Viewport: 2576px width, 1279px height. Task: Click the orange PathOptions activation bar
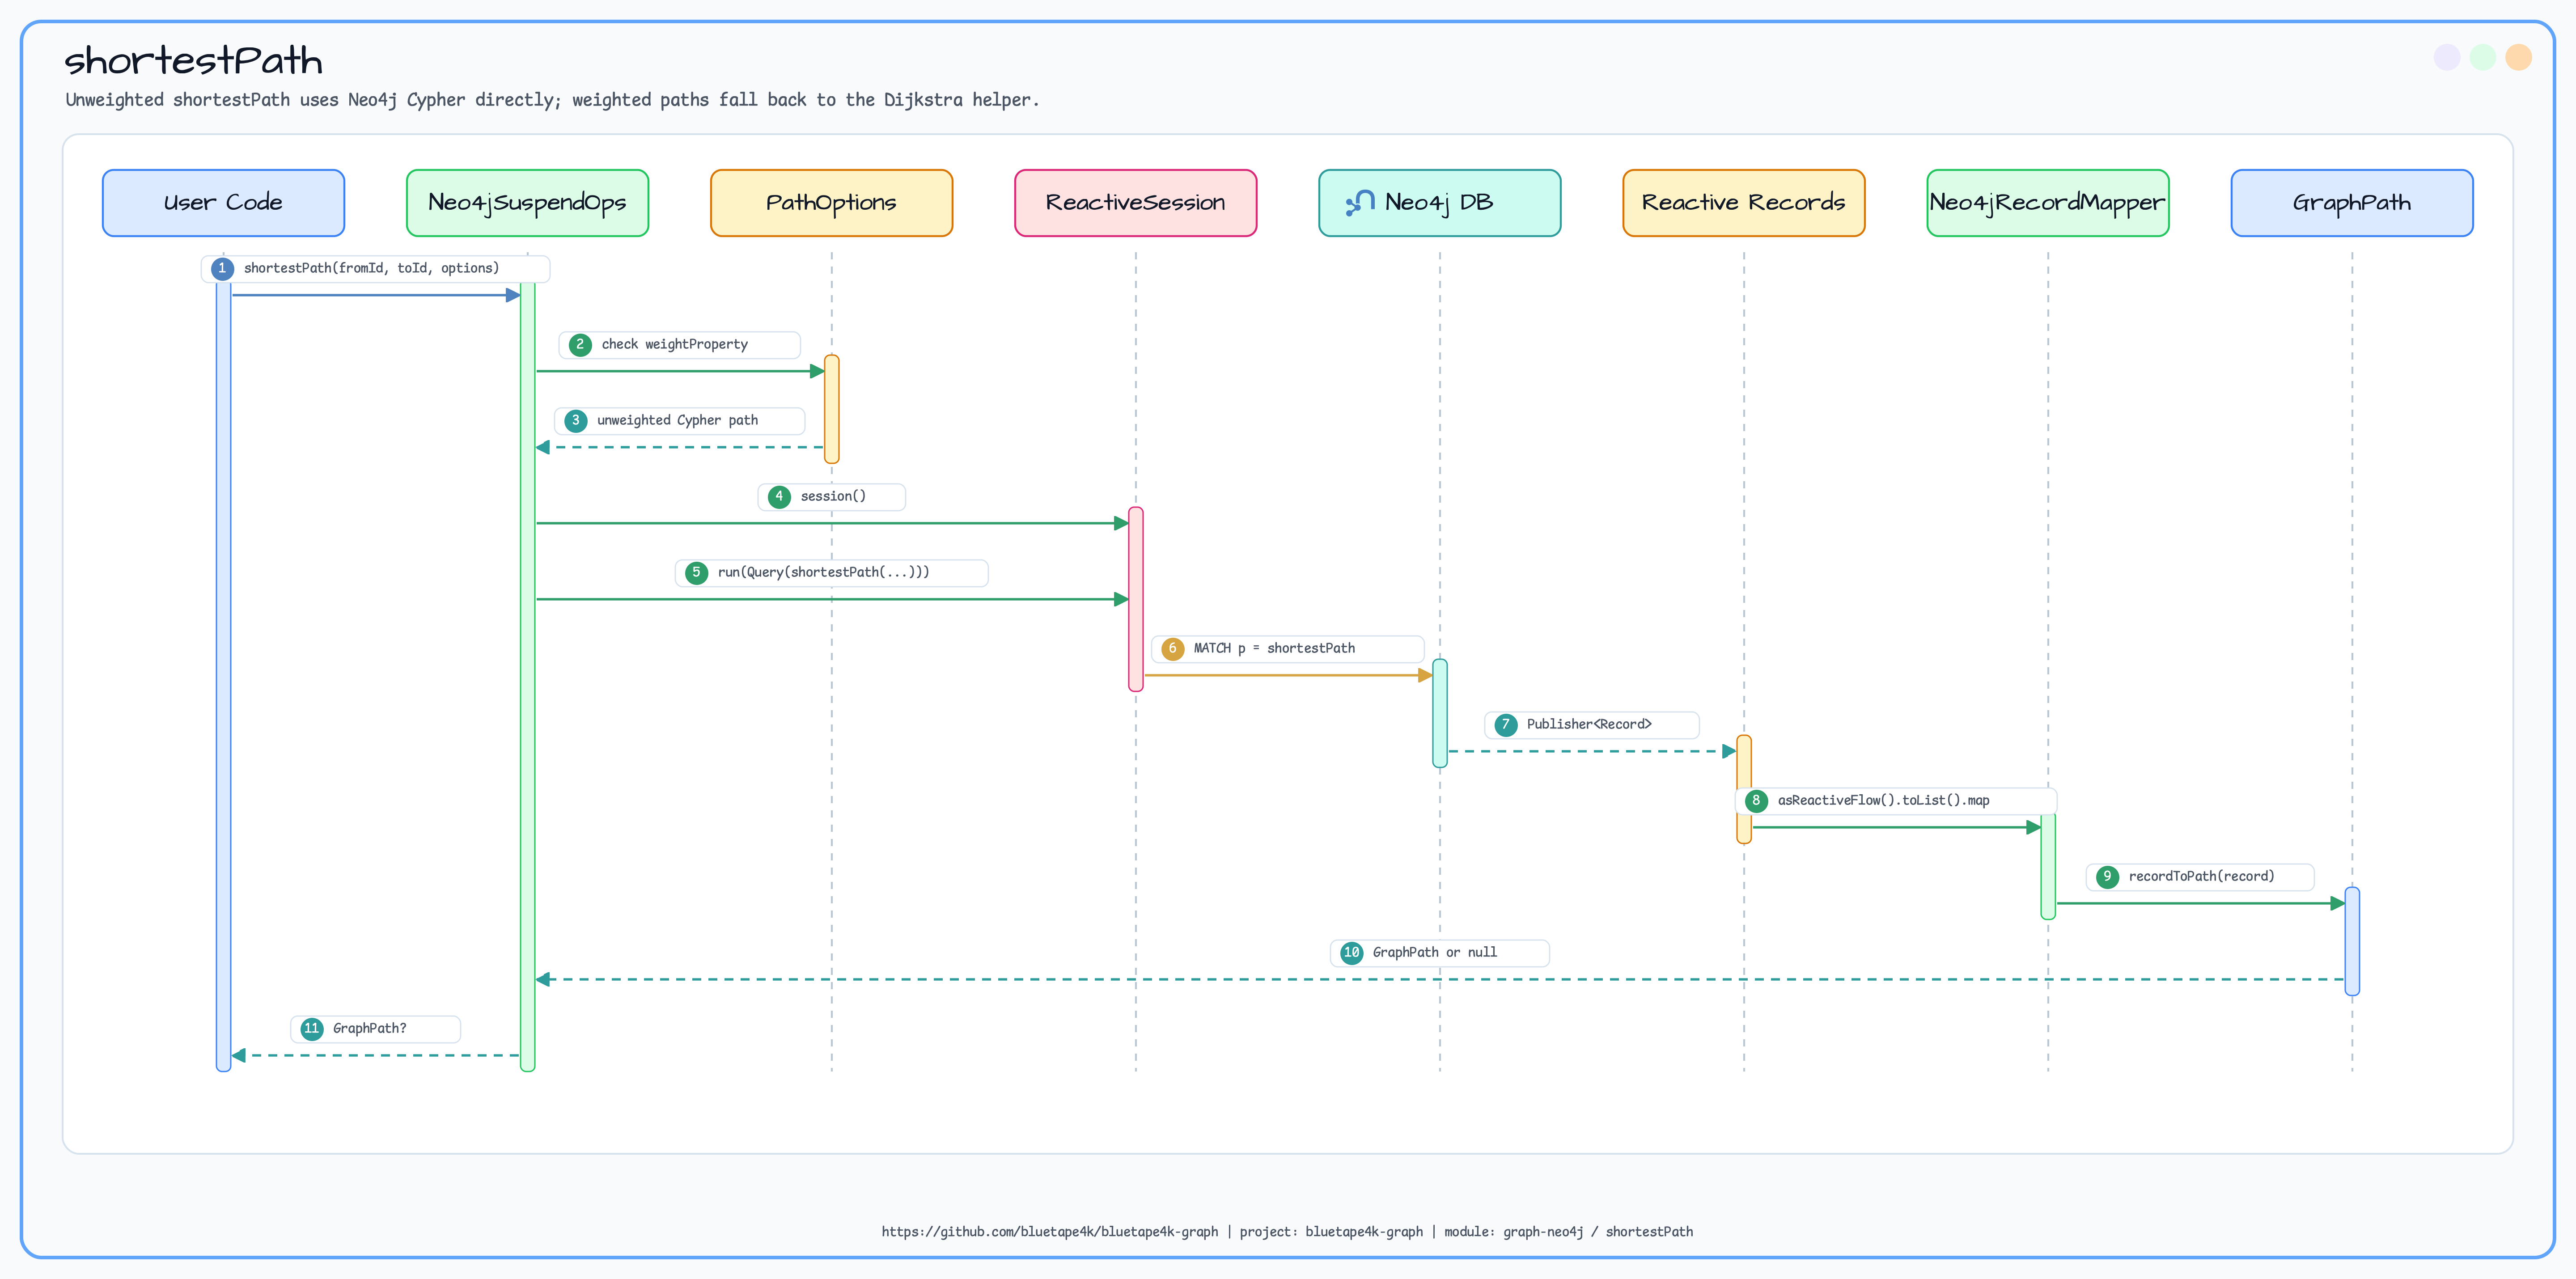click(831, 409)
